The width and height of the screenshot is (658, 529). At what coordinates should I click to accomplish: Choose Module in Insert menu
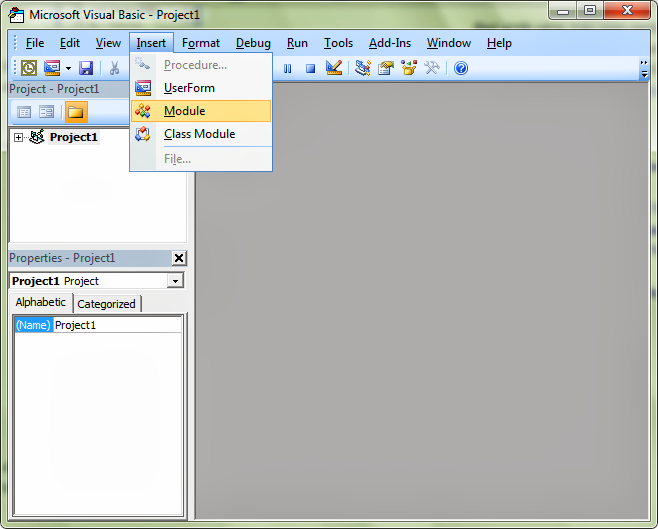[x=201, y=111]
